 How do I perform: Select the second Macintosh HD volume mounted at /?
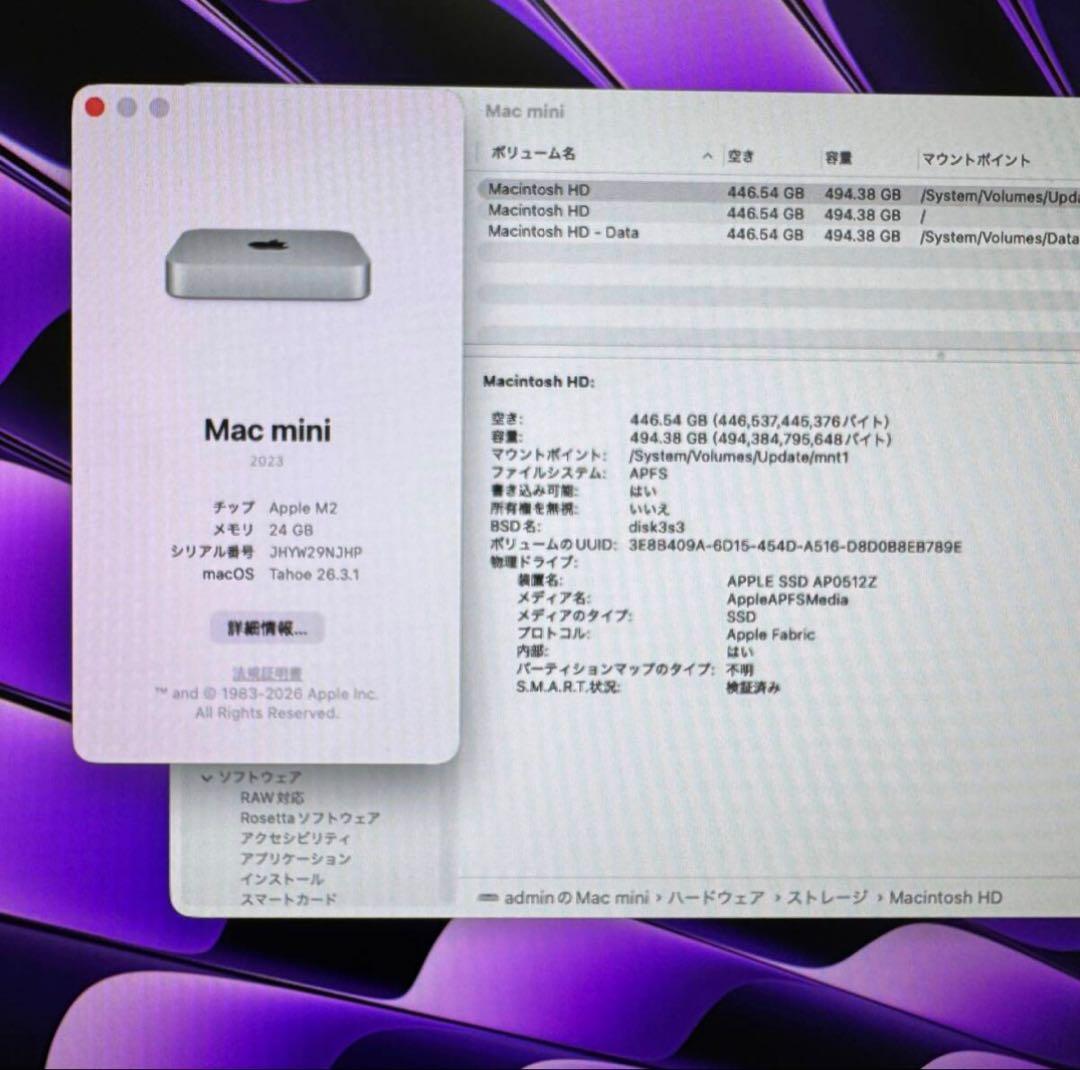pos(537,211)
